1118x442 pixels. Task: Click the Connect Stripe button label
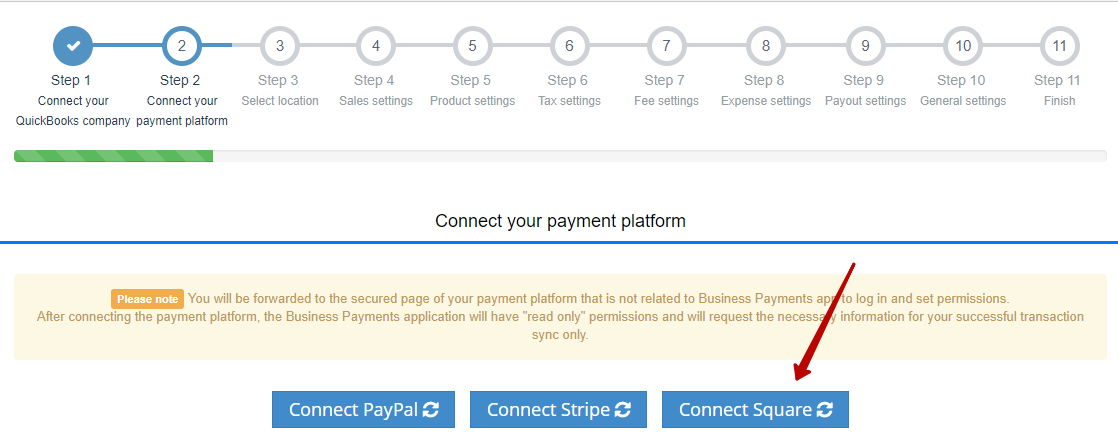coord(548,410)
